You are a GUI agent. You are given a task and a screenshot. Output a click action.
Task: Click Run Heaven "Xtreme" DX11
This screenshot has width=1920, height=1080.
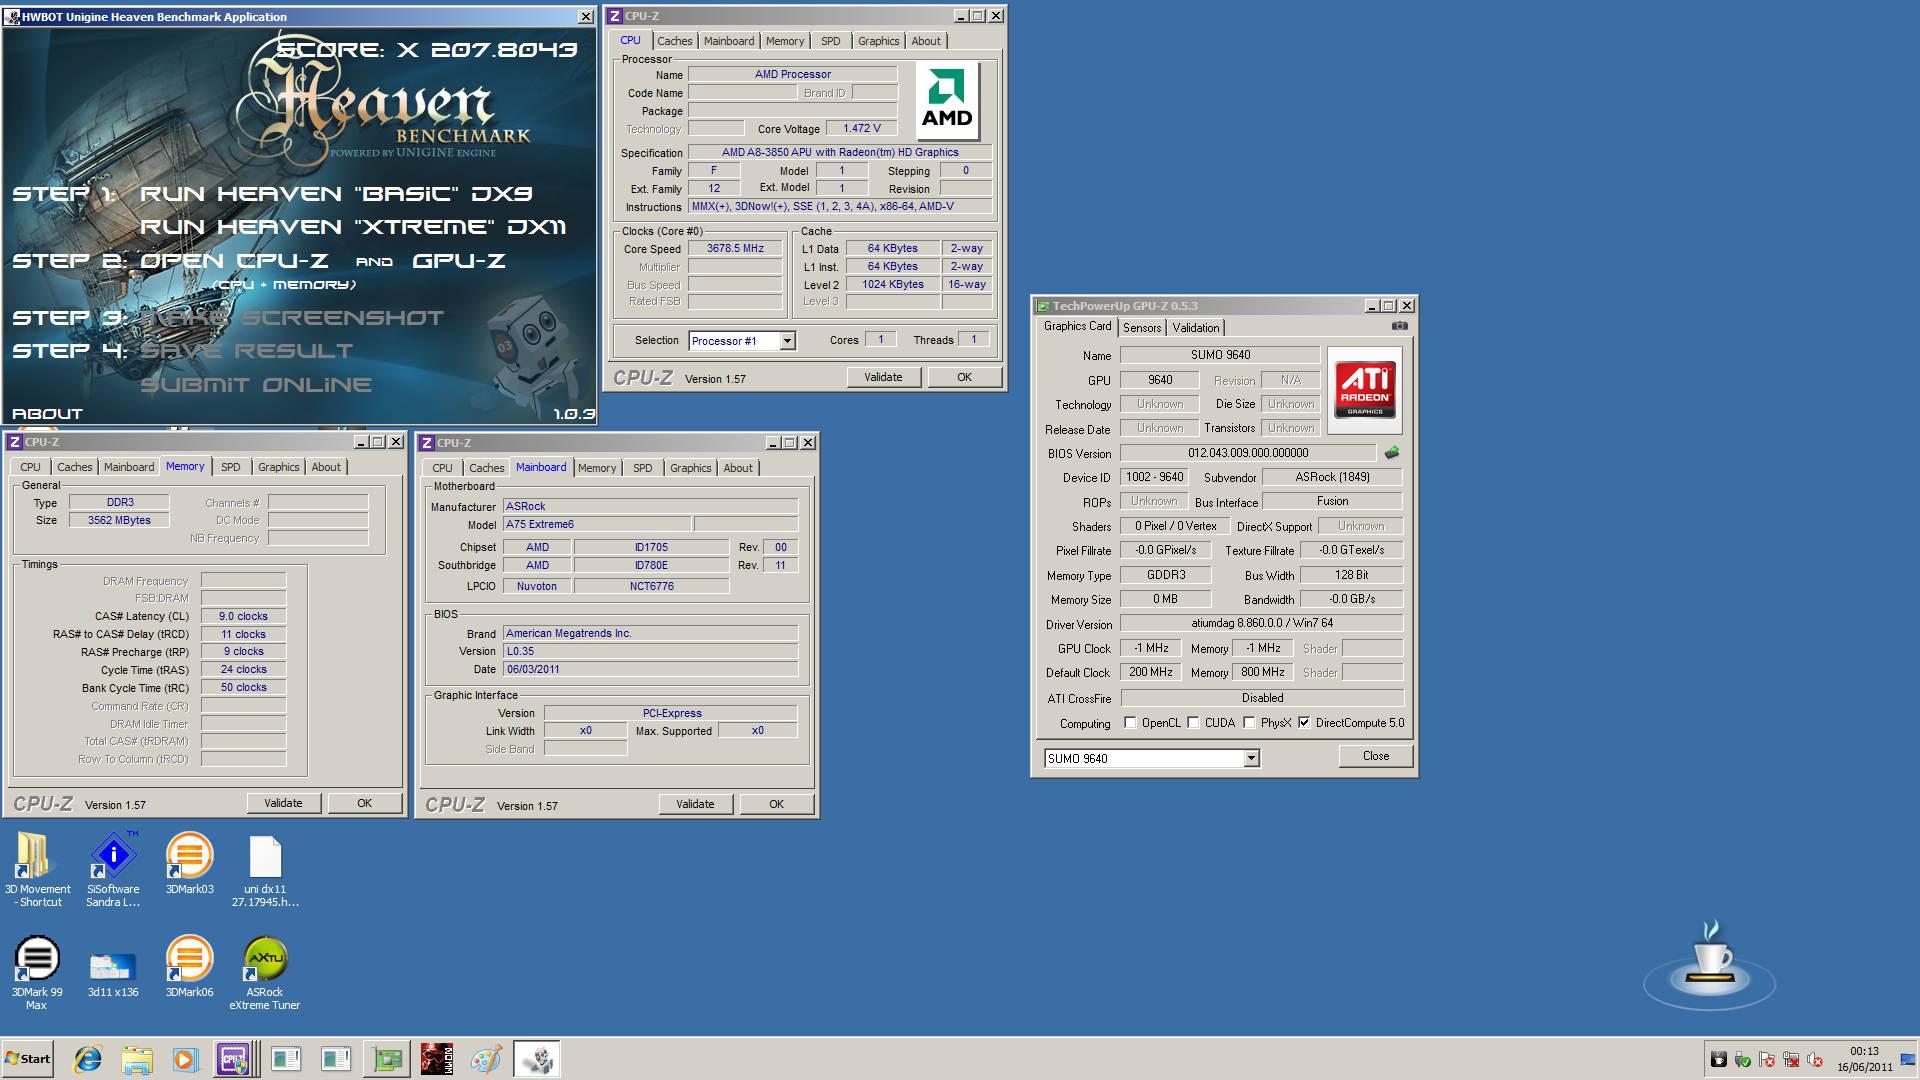point(353,227)
